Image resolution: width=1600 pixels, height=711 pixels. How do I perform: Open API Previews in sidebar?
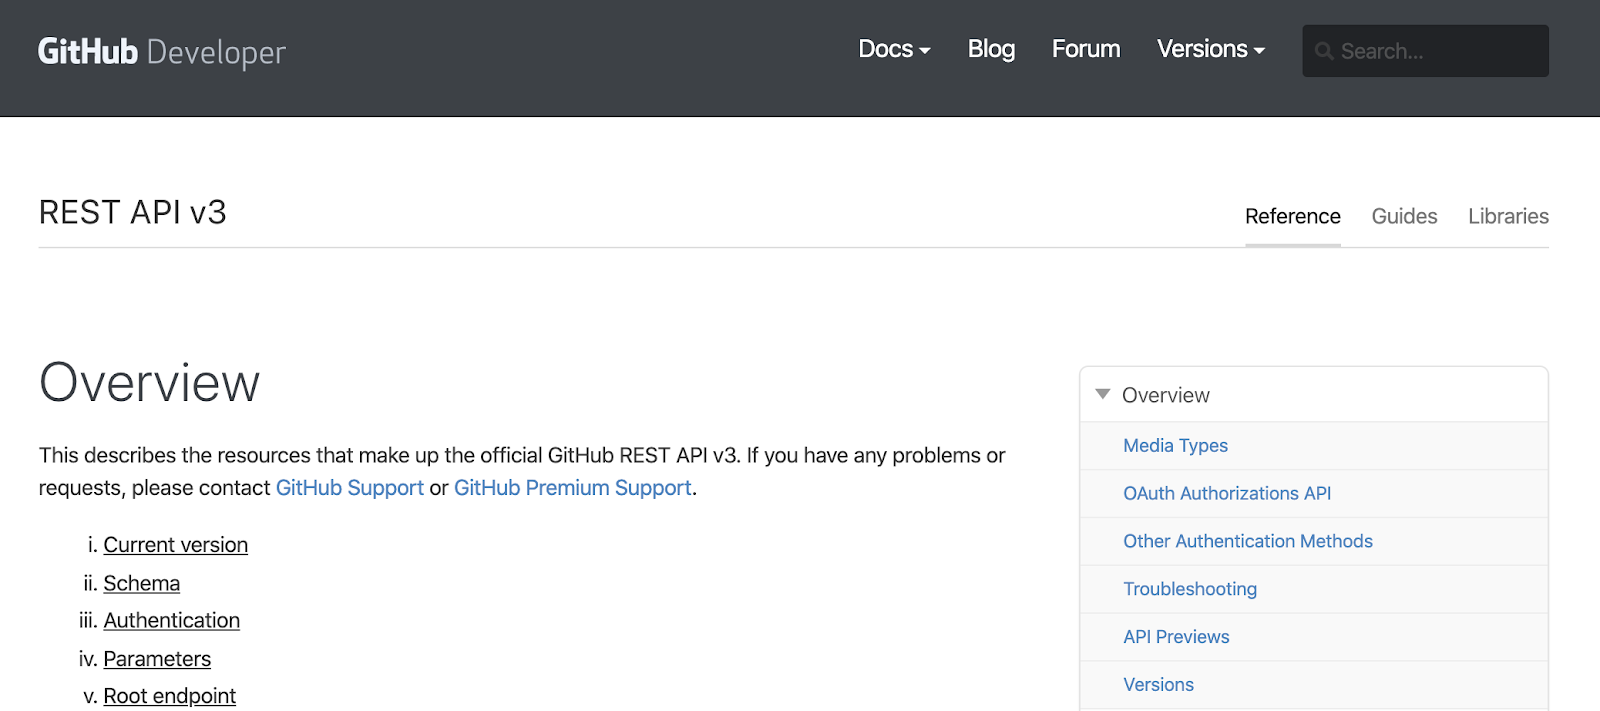coord(1176,637)
